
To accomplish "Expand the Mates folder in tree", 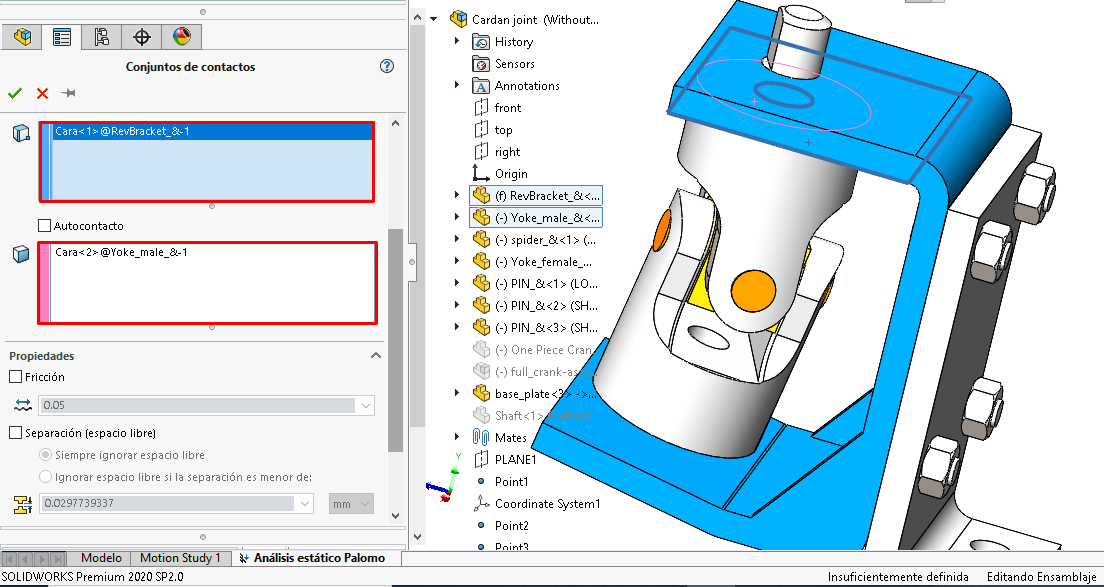I will 458,438.
